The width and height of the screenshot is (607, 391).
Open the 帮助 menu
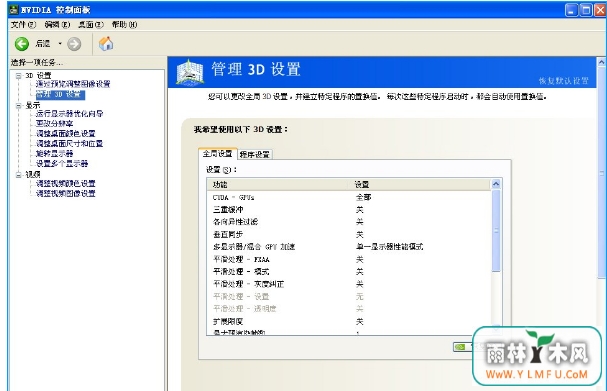pos(124,24)
